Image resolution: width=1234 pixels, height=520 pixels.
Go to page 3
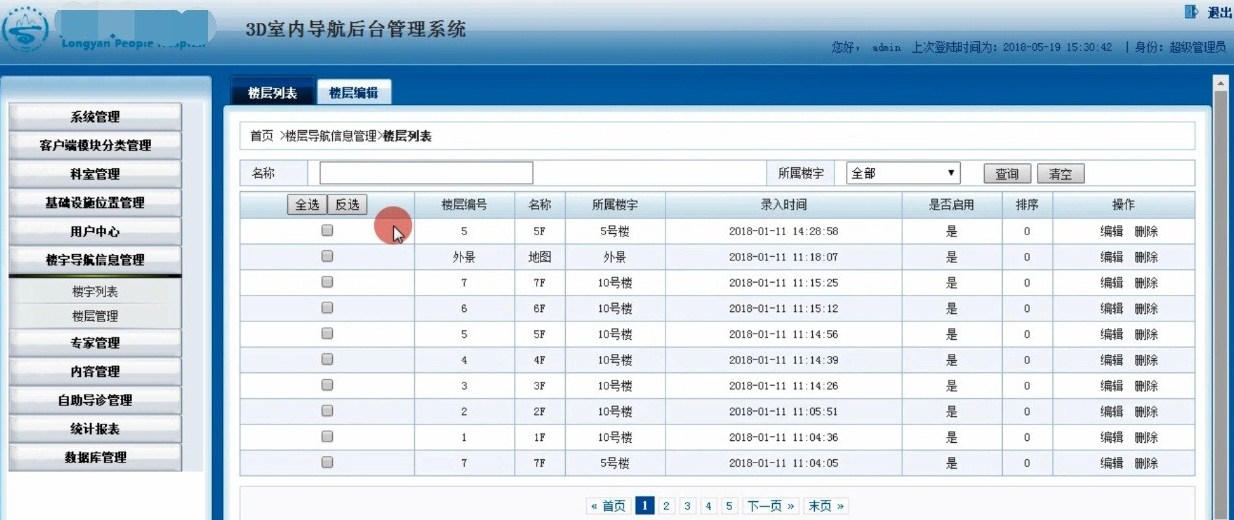[x=687, y=506]
